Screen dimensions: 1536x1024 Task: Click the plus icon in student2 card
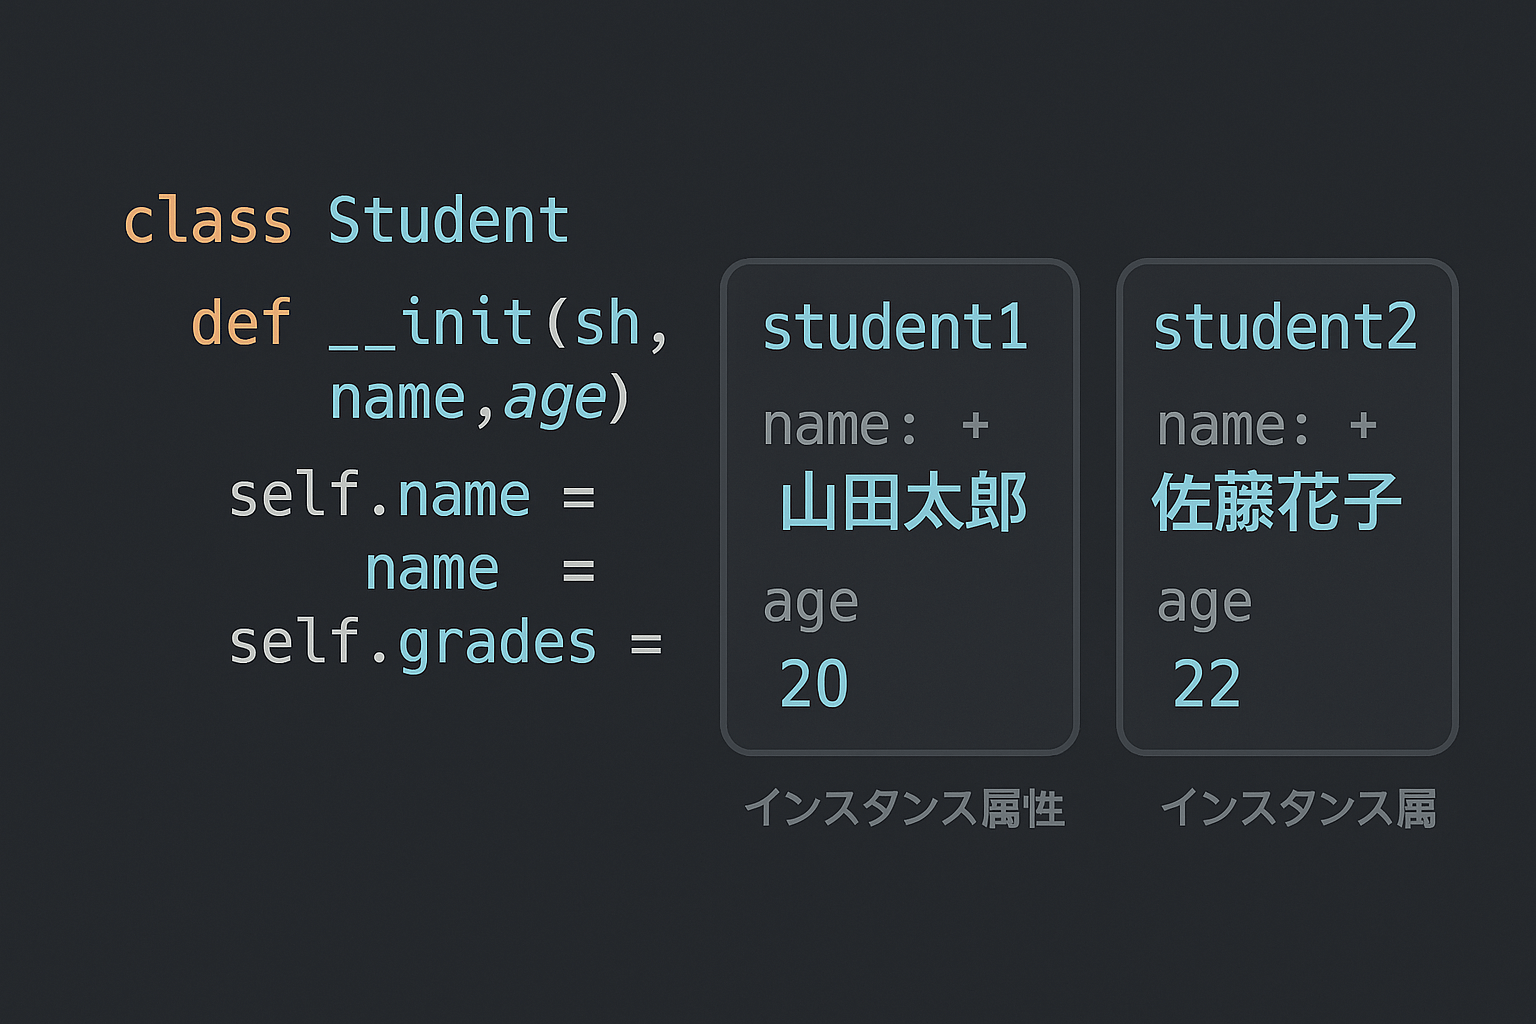click(x=1363, y=426)
